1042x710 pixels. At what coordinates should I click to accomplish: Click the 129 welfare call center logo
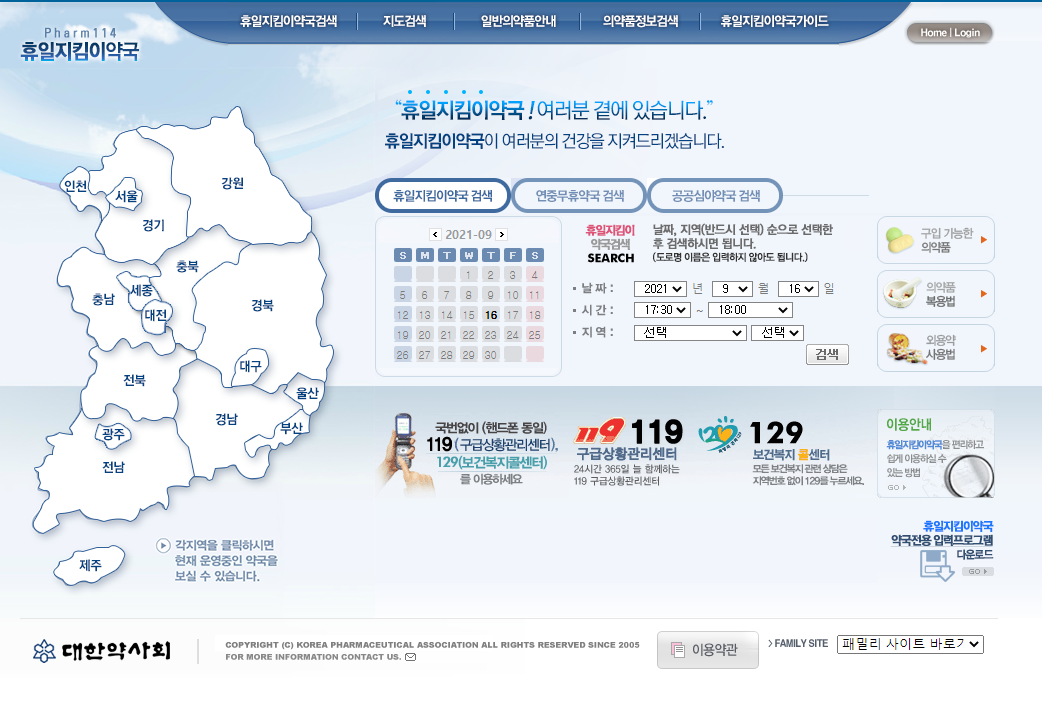(x=719, y=433)
